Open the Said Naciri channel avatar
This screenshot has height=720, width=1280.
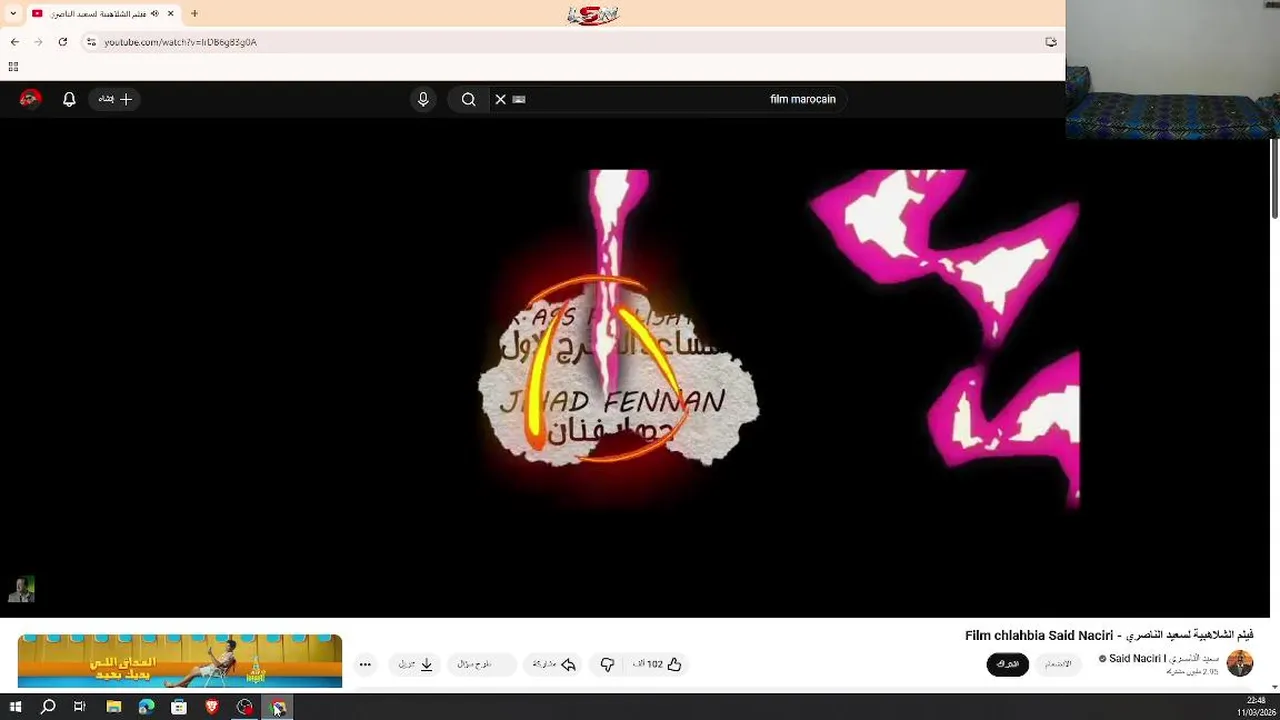pyautogui.click(x=1240, y=663)
